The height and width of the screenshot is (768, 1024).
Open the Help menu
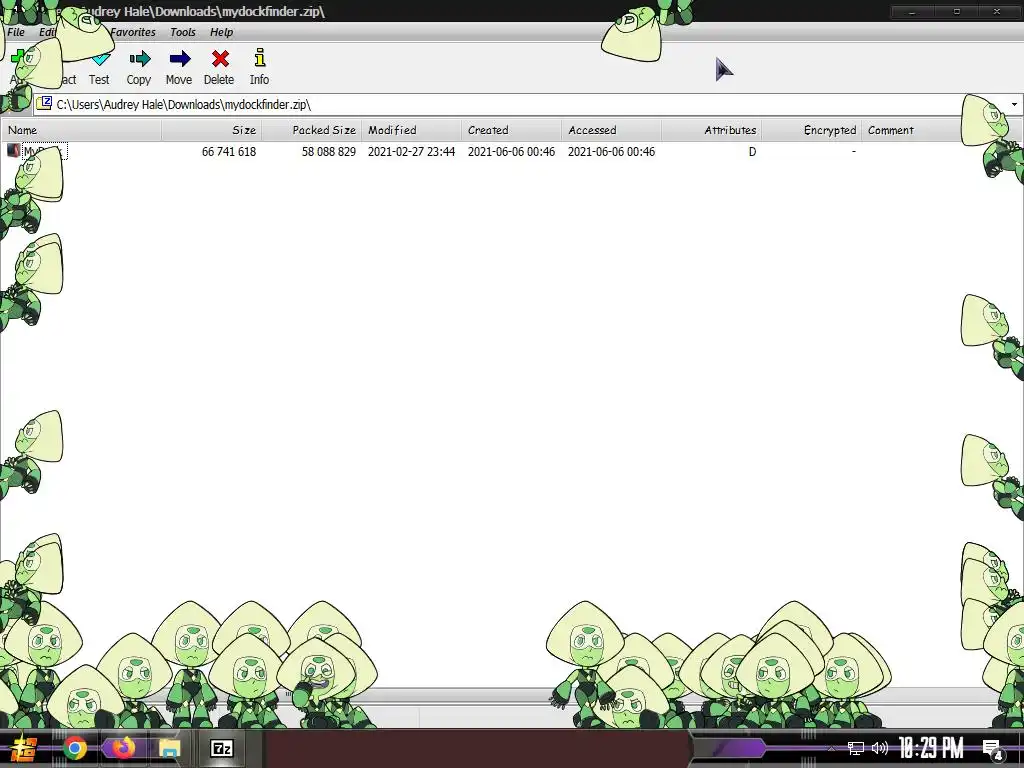pos(221,32)
